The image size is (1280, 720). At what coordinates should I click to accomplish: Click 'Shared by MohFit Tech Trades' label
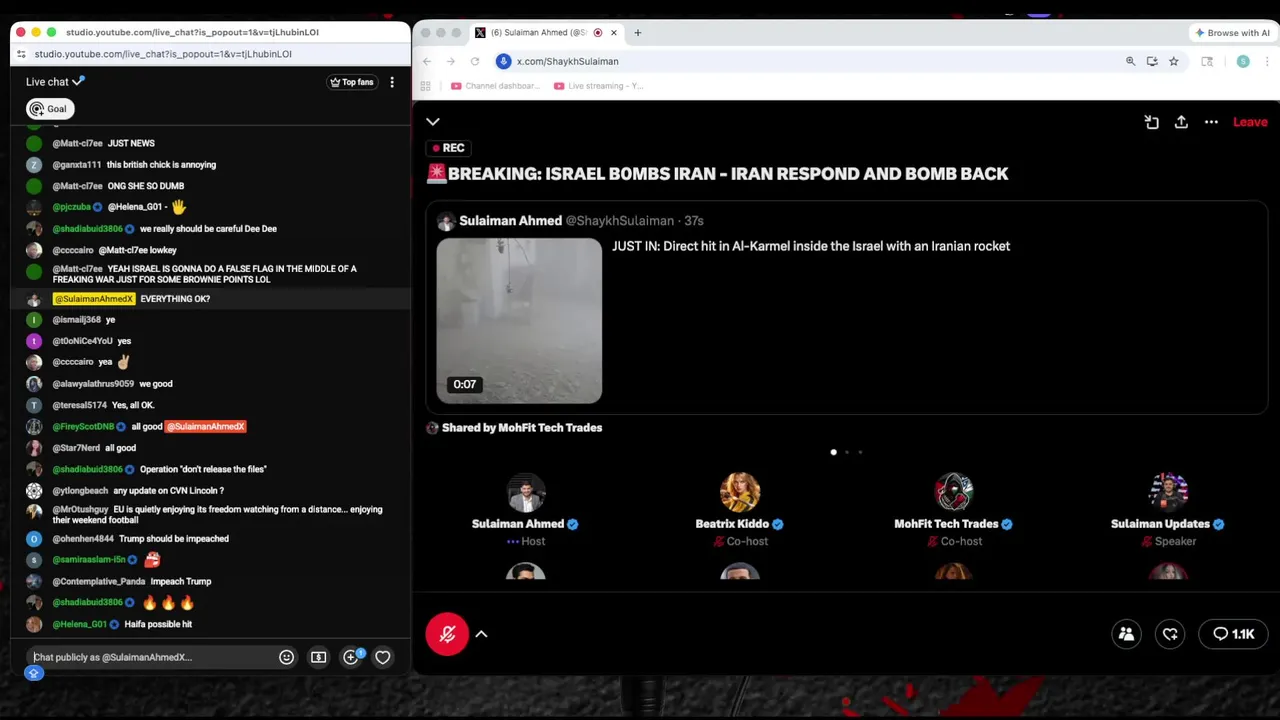point(522,428)
